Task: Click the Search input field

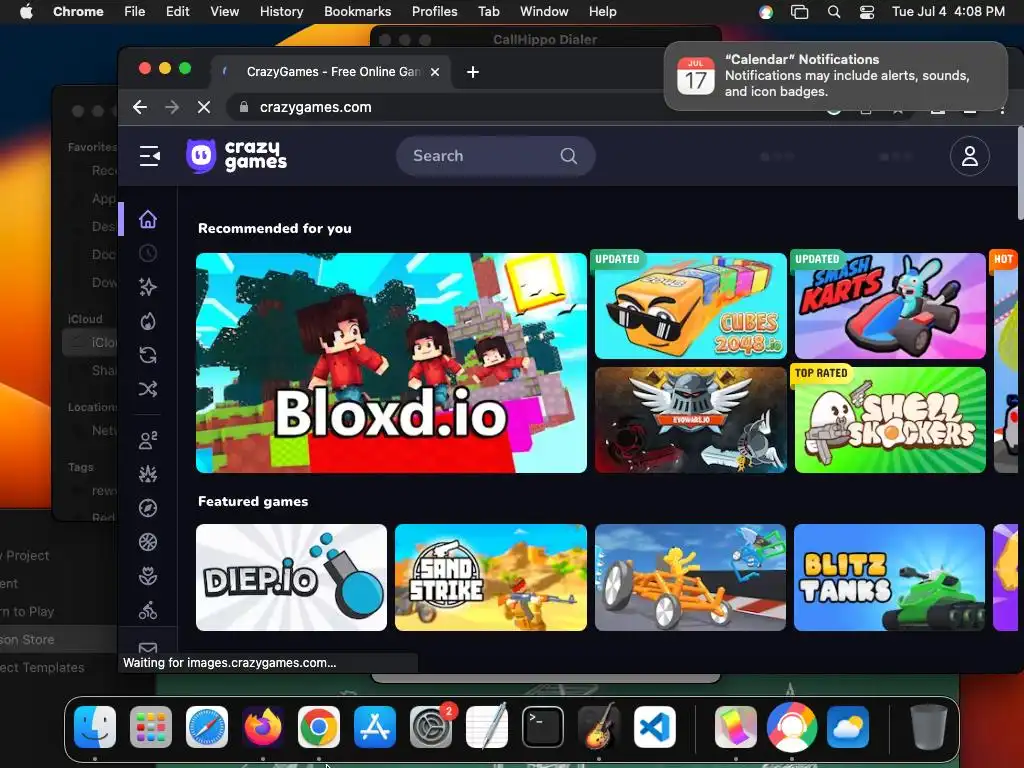Action: click(496, 156)
